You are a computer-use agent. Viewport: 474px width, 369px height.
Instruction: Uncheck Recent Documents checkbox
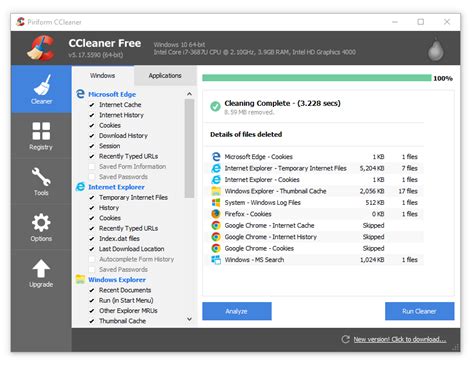coord(92,290)
